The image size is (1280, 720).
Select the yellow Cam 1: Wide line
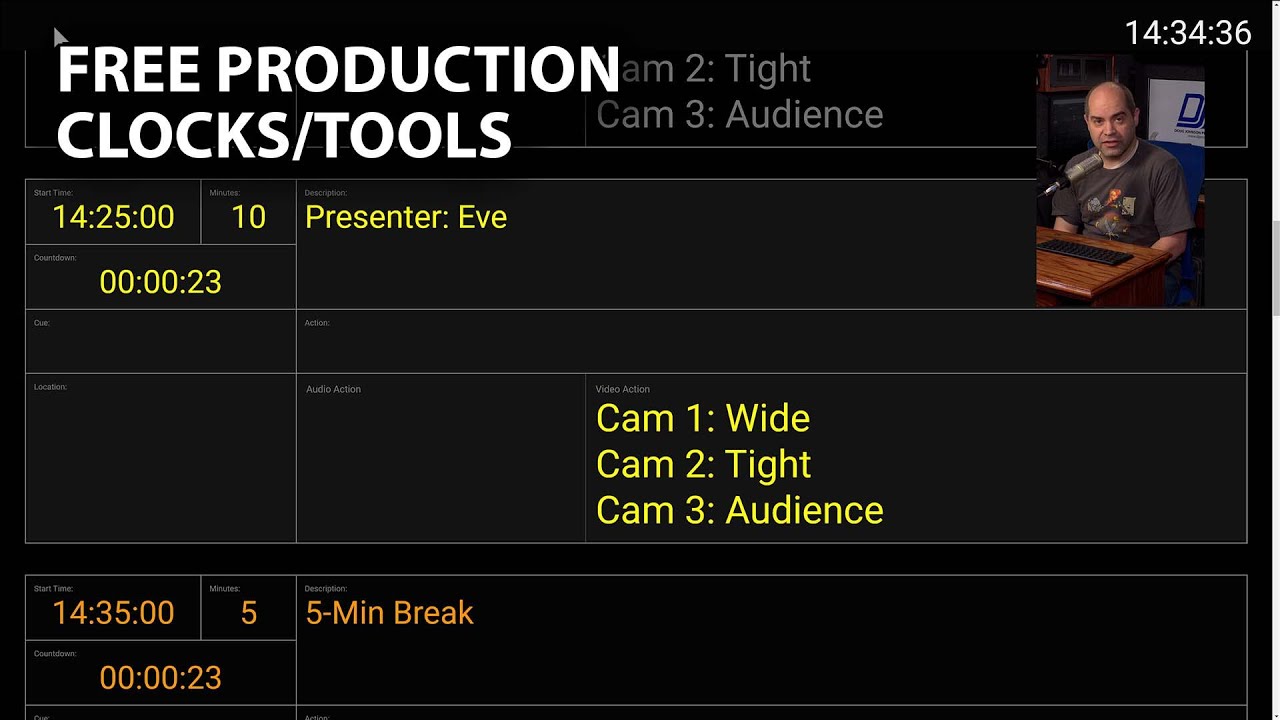(x=703, y=418)
